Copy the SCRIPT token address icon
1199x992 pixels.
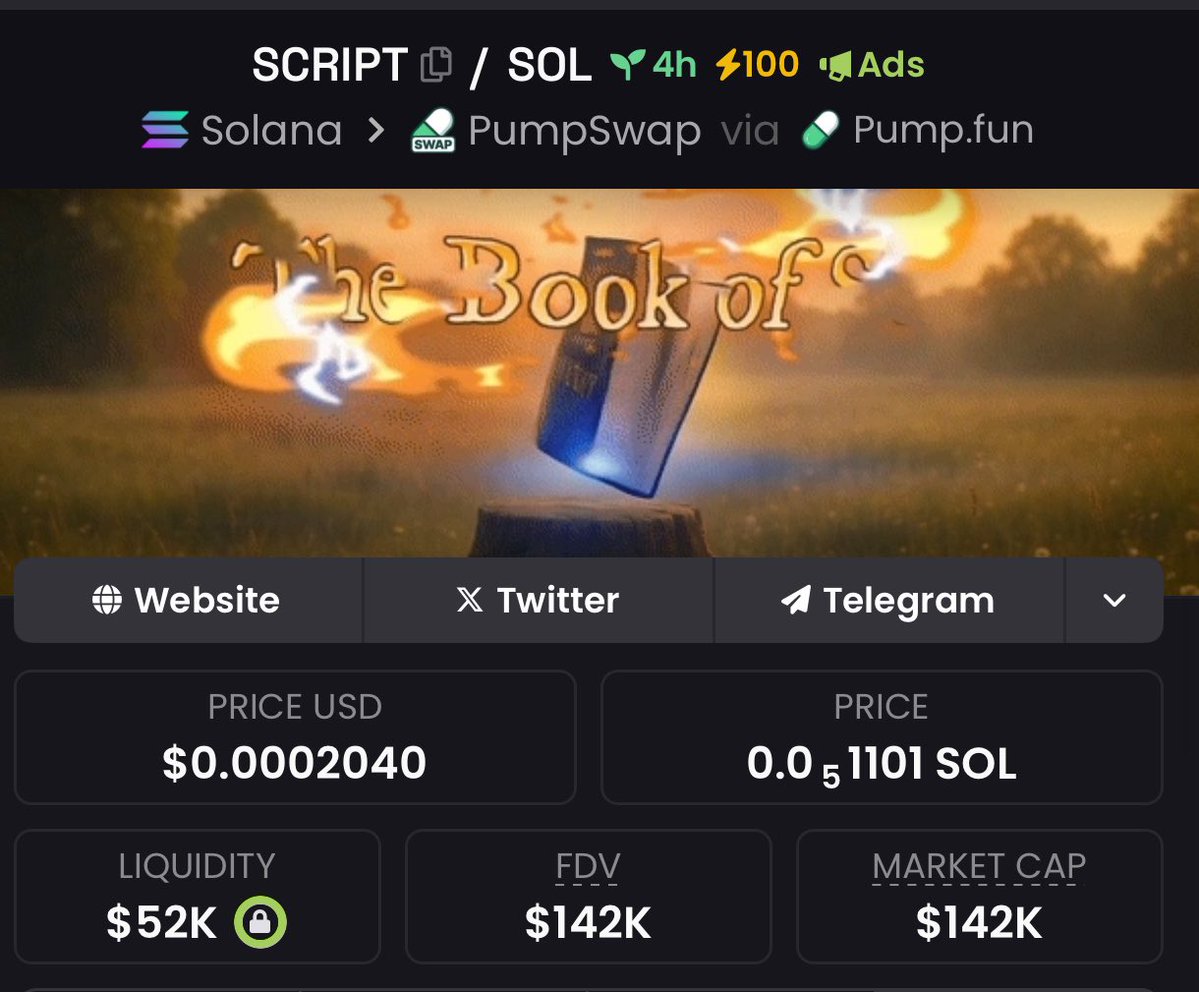coord(437,64)
